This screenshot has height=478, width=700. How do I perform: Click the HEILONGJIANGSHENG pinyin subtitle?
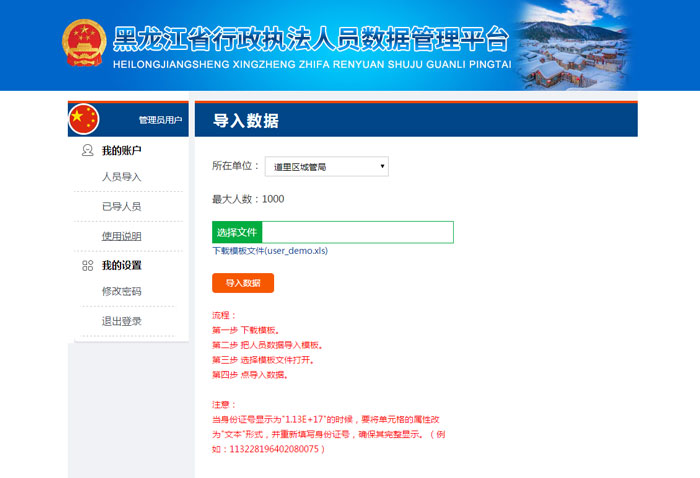[x=312, y=64]
